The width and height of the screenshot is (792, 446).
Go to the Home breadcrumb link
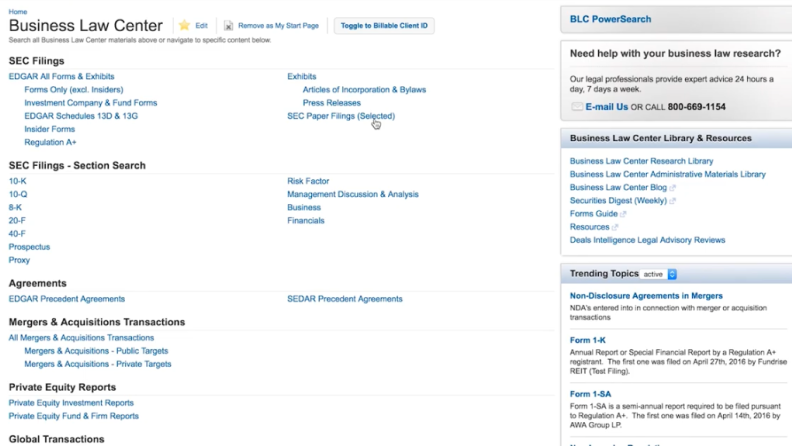(17, 11)
